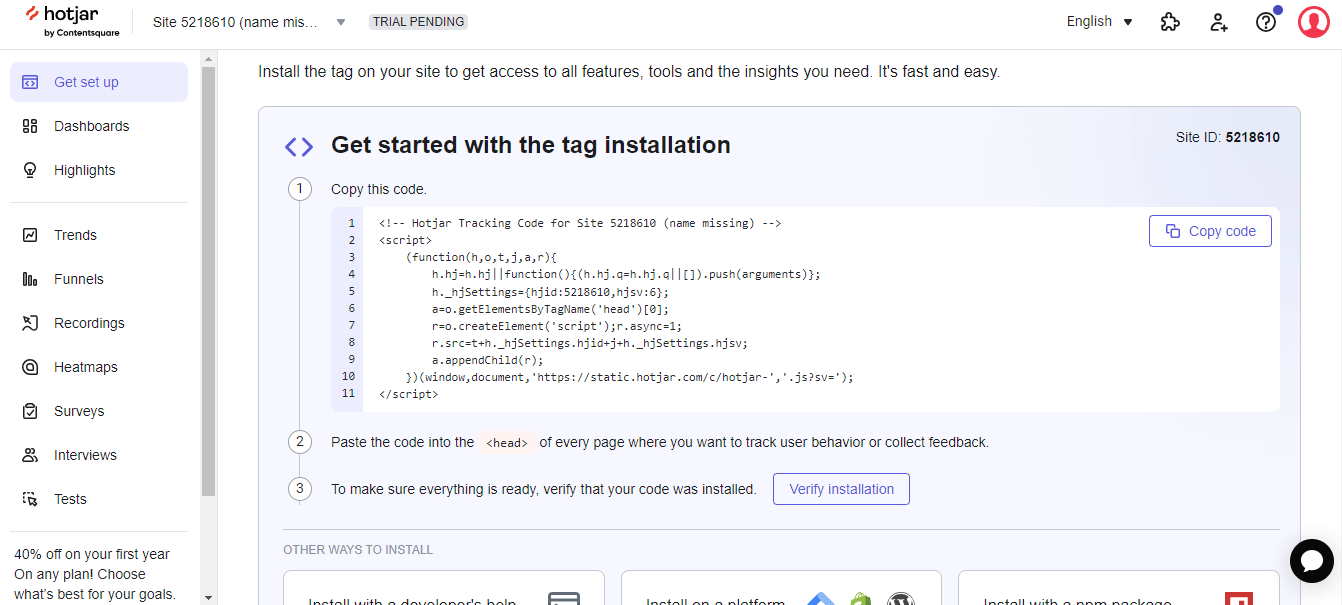Open the user profile avatar
The width and height of the screenshot is (1342, 605).
coord(1313,22)
